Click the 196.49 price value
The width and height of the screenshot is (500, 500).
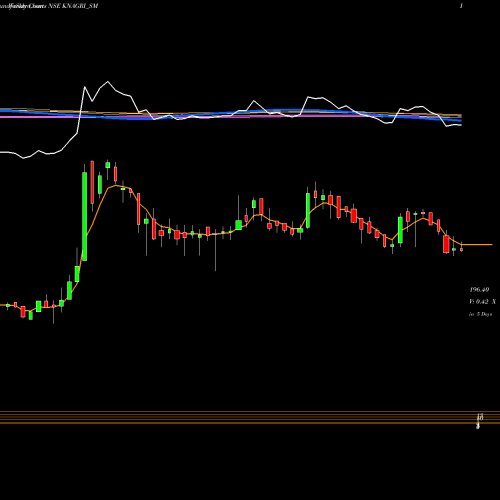coord(479,290)
